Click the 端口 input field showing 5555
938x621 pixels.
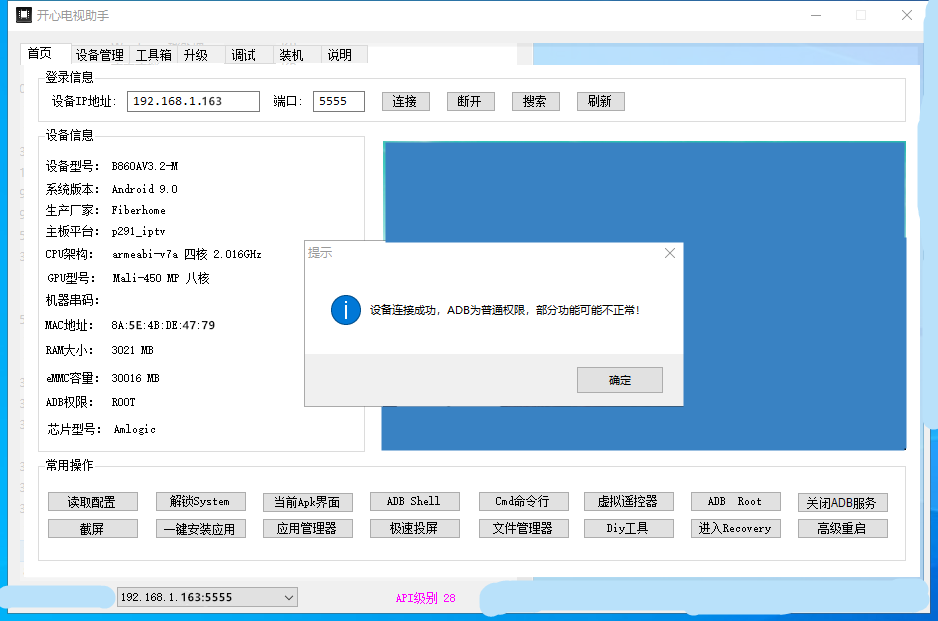(338, 101)
